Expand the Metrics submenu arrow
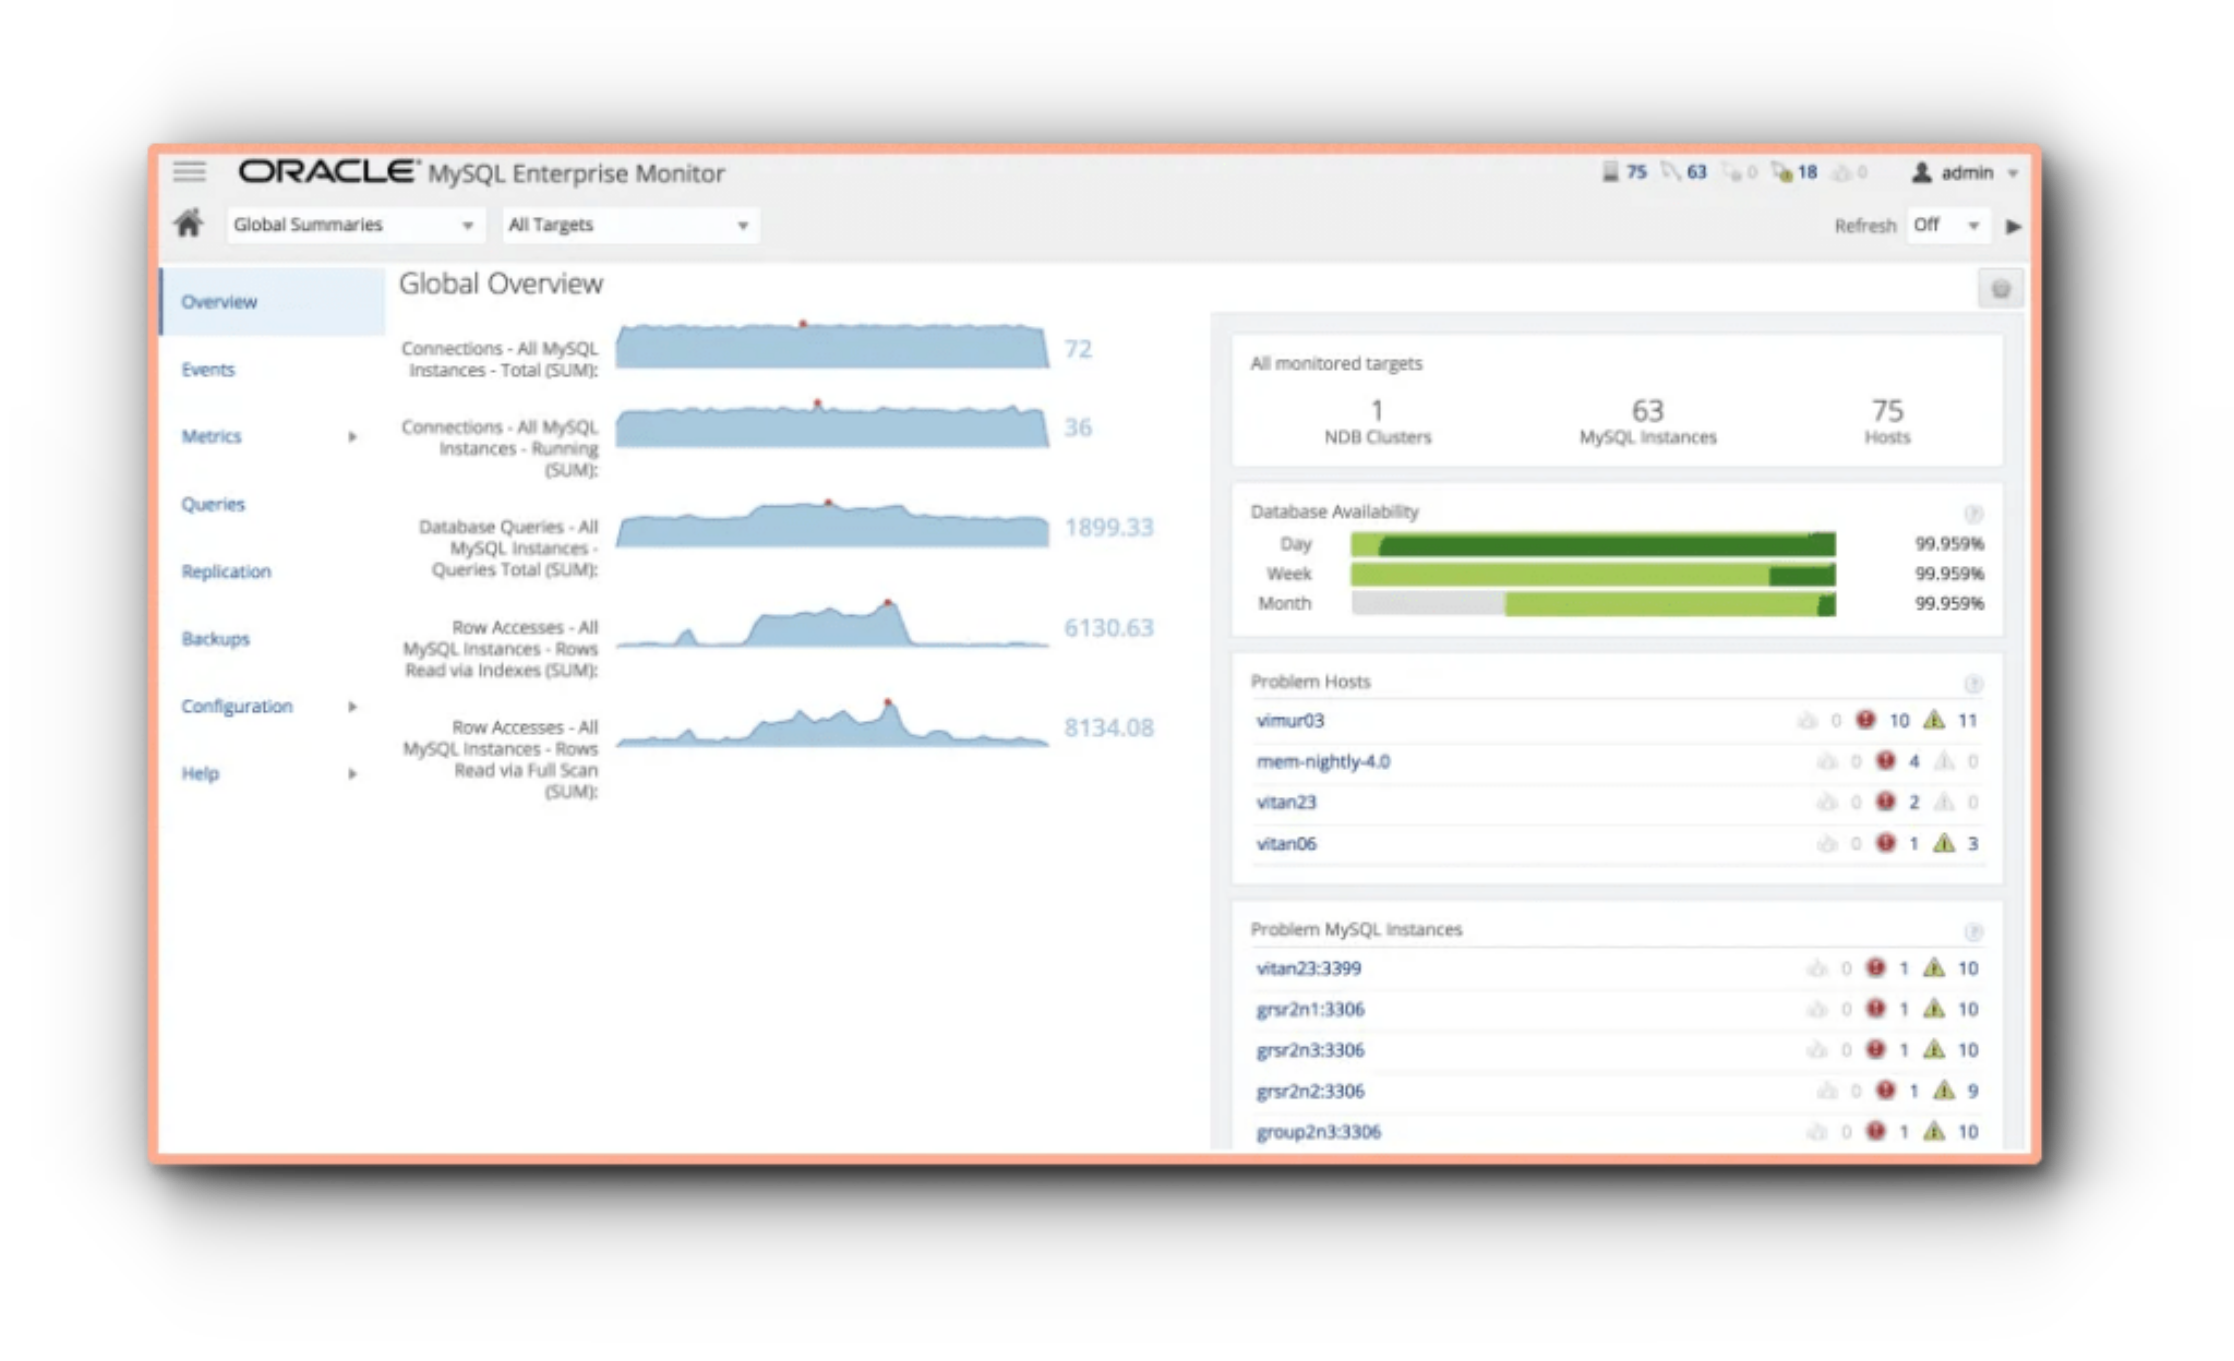2234x1361 pixels. pos(352,436)
